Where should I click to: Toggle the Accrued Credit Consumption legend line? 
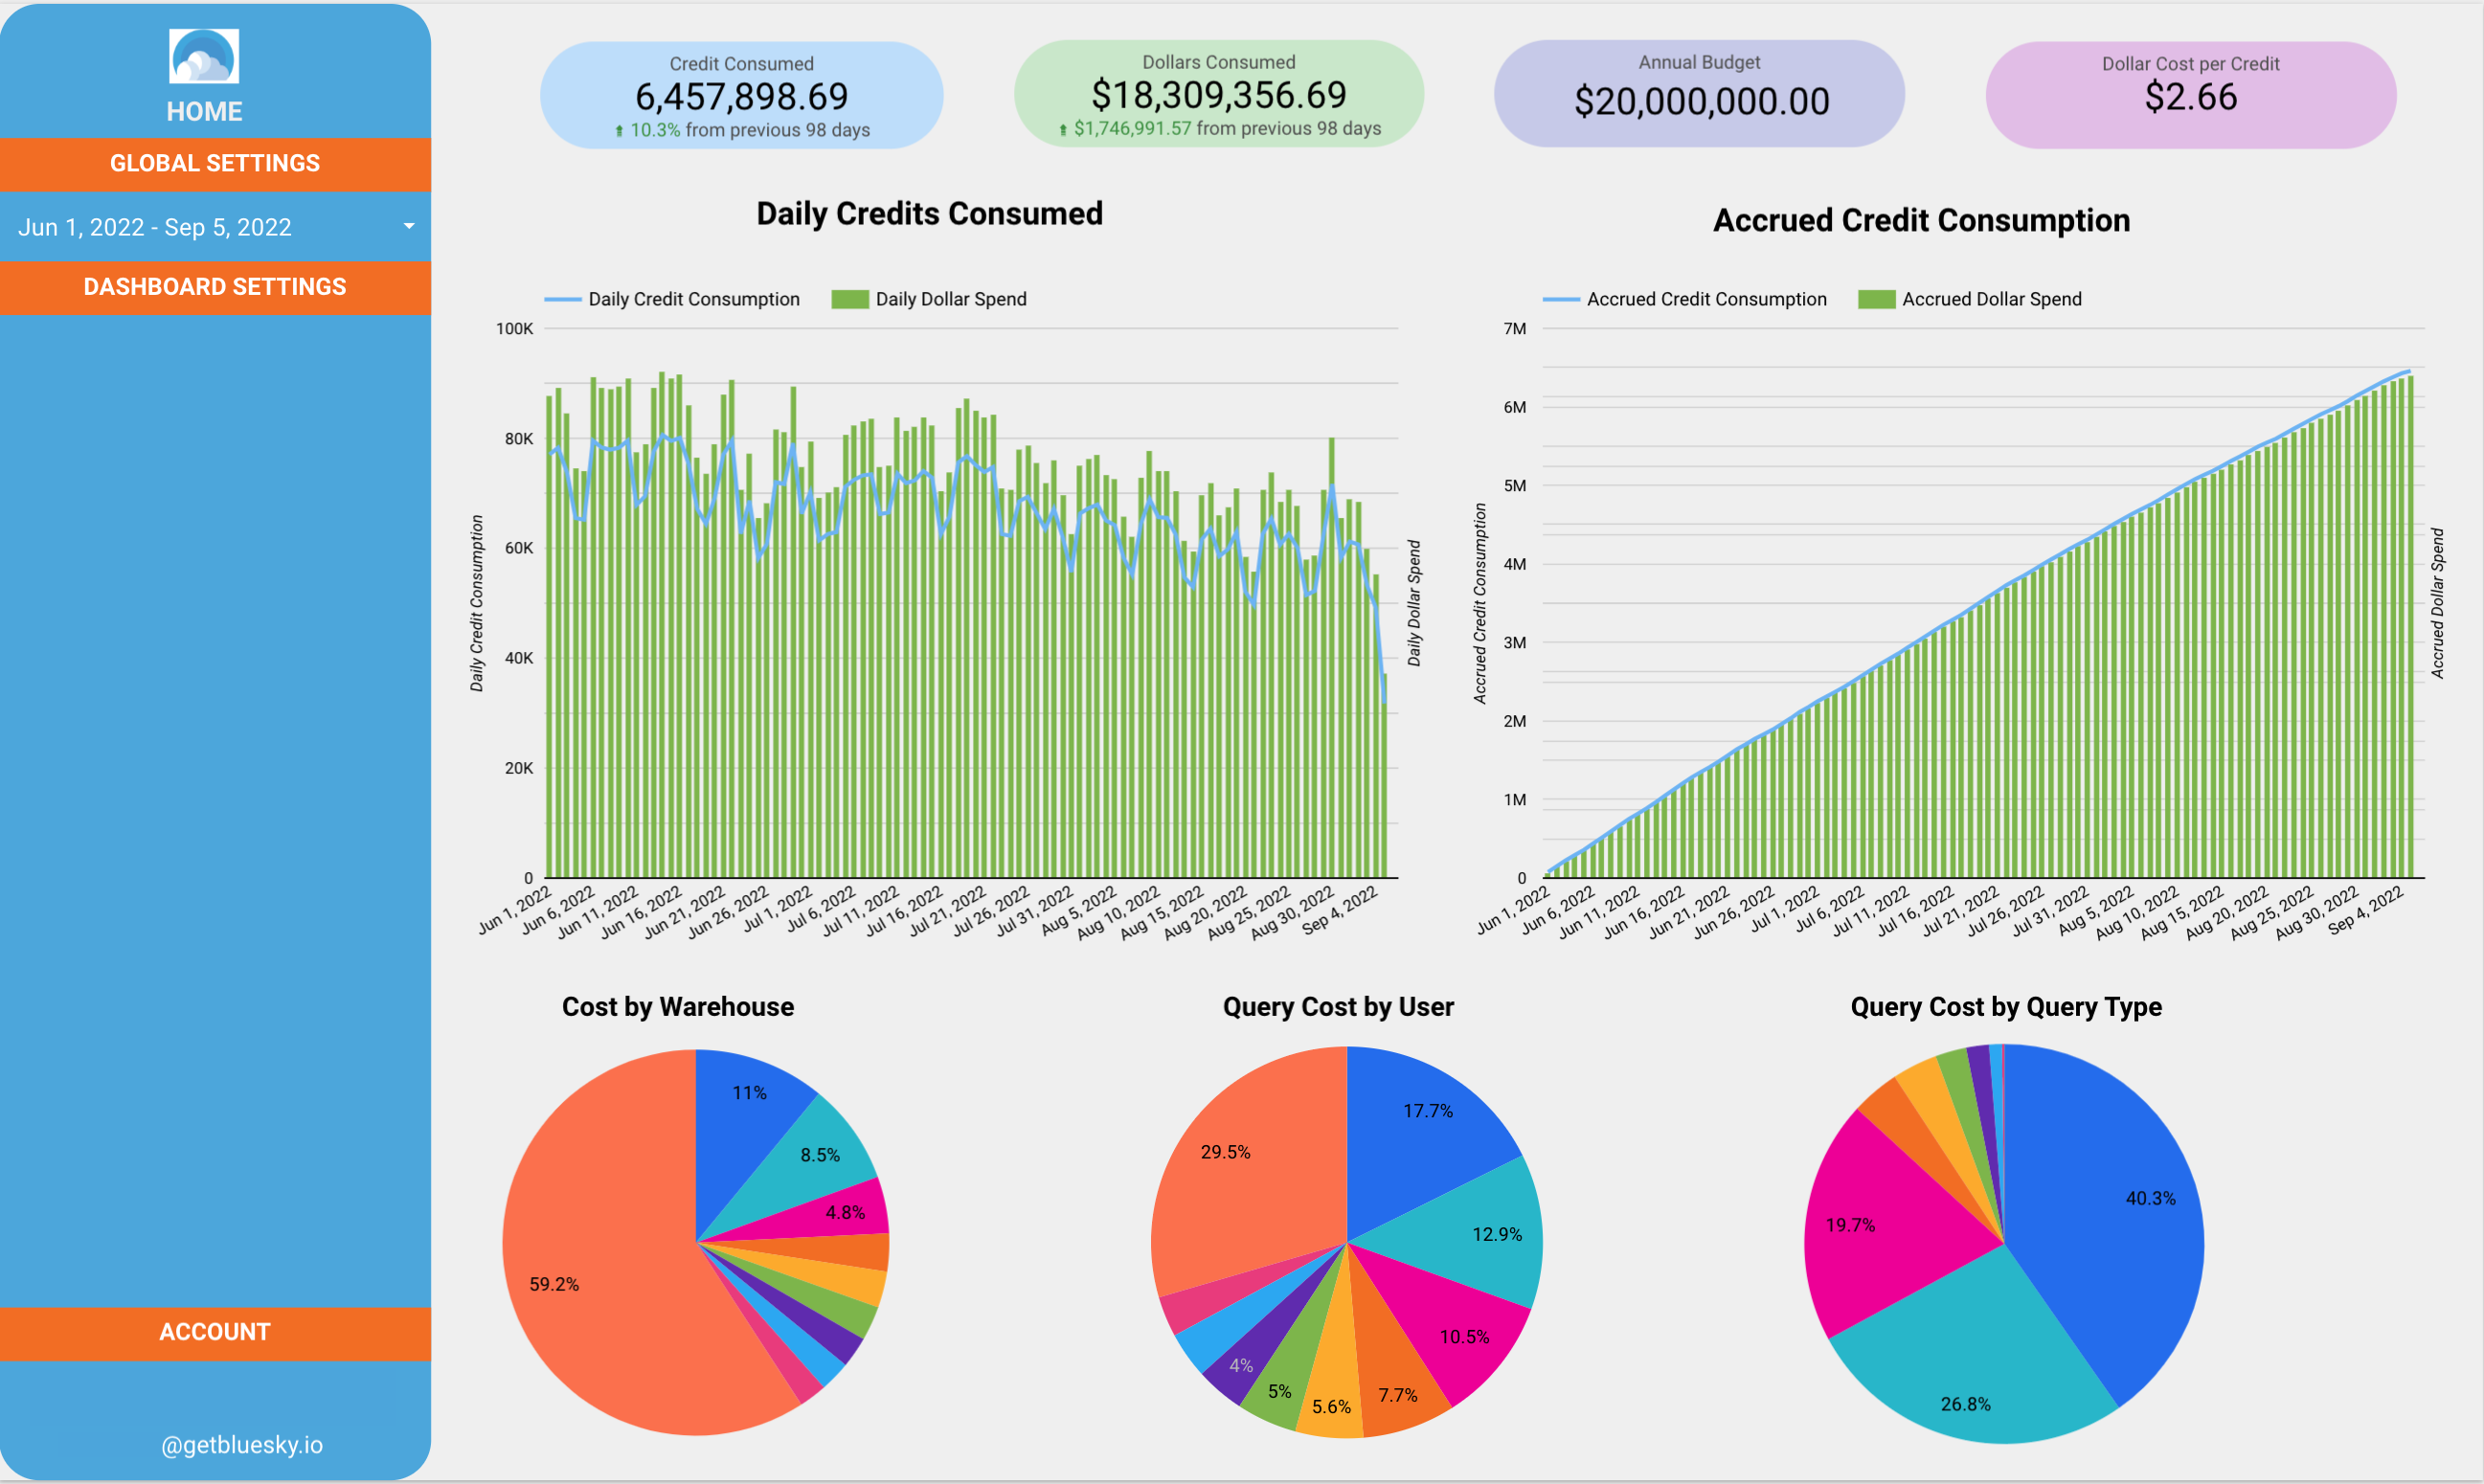click(1560, 299)
